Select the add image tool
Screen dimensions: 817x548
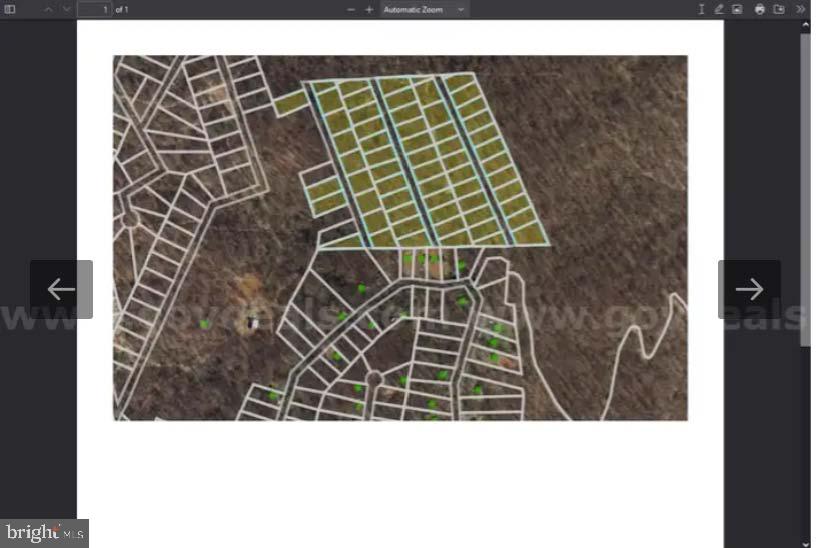click(x=737, y=9)
